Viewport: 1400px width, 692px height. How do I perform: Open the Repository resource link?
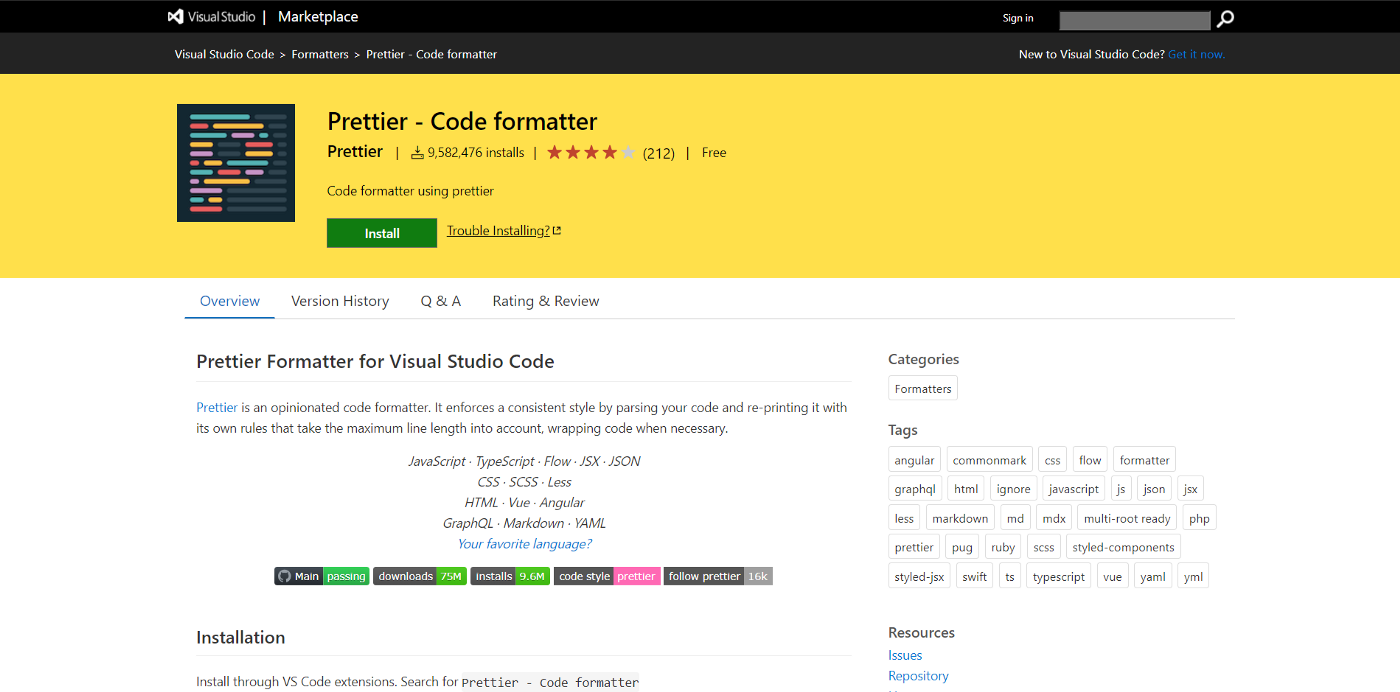(918, 676)
